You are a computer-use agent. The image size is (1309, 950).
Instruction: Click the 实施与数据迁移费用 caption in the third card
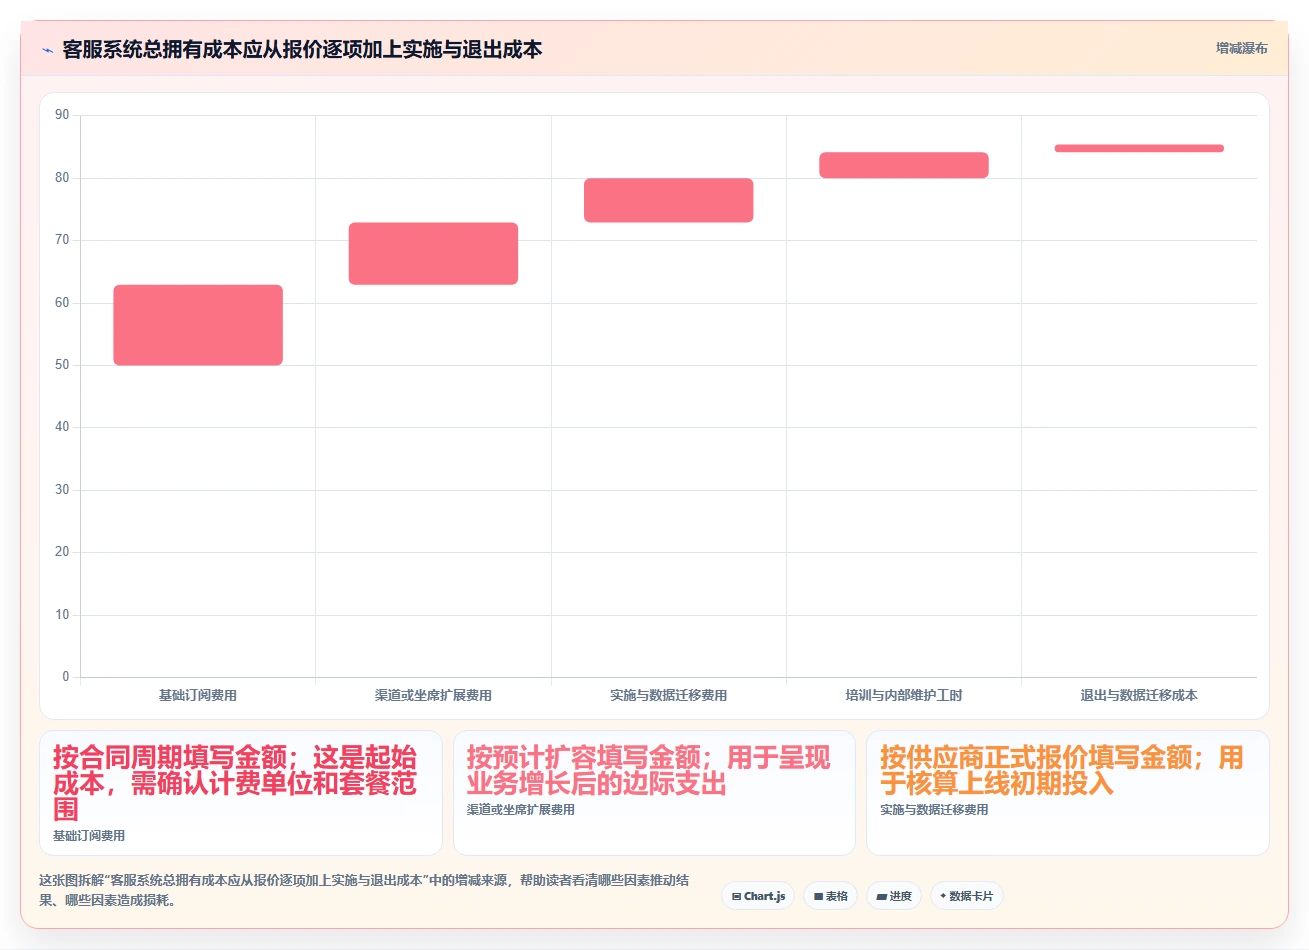click(x=934, y=810)
